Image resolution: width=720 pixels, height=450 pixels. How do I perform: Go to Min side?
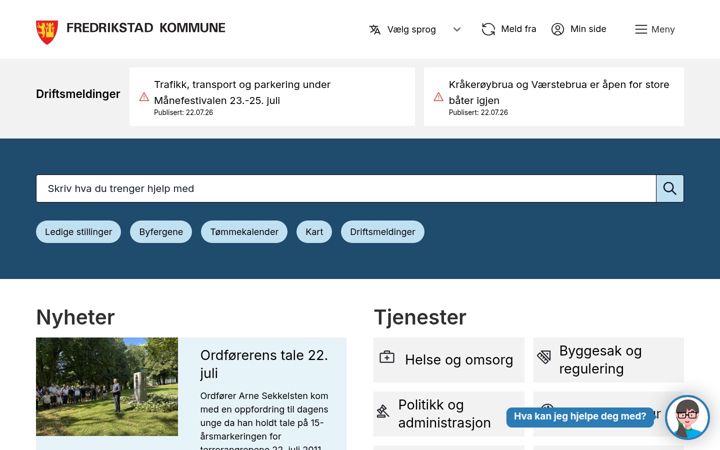pyautogui.click(x=579, y=29)
